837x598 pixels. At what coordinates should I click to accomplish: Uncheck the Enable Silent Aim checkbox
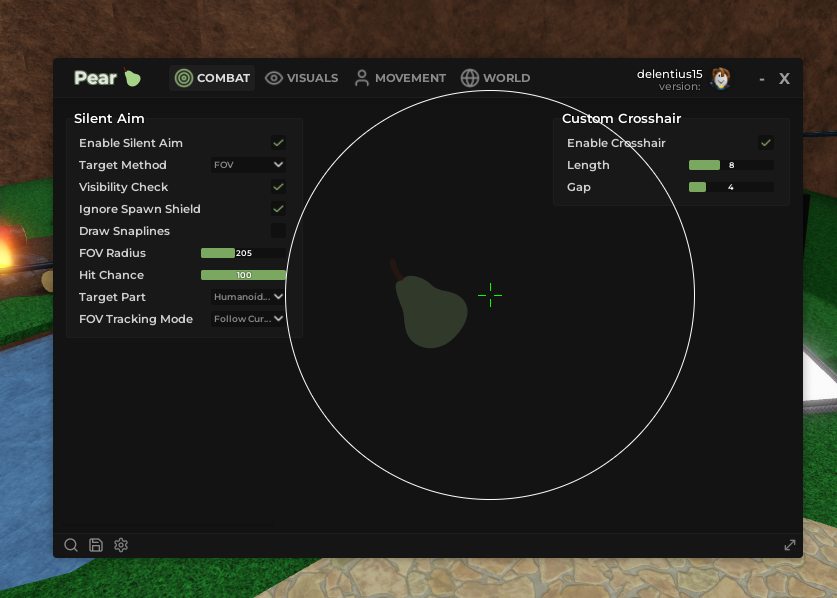point(278,143)
